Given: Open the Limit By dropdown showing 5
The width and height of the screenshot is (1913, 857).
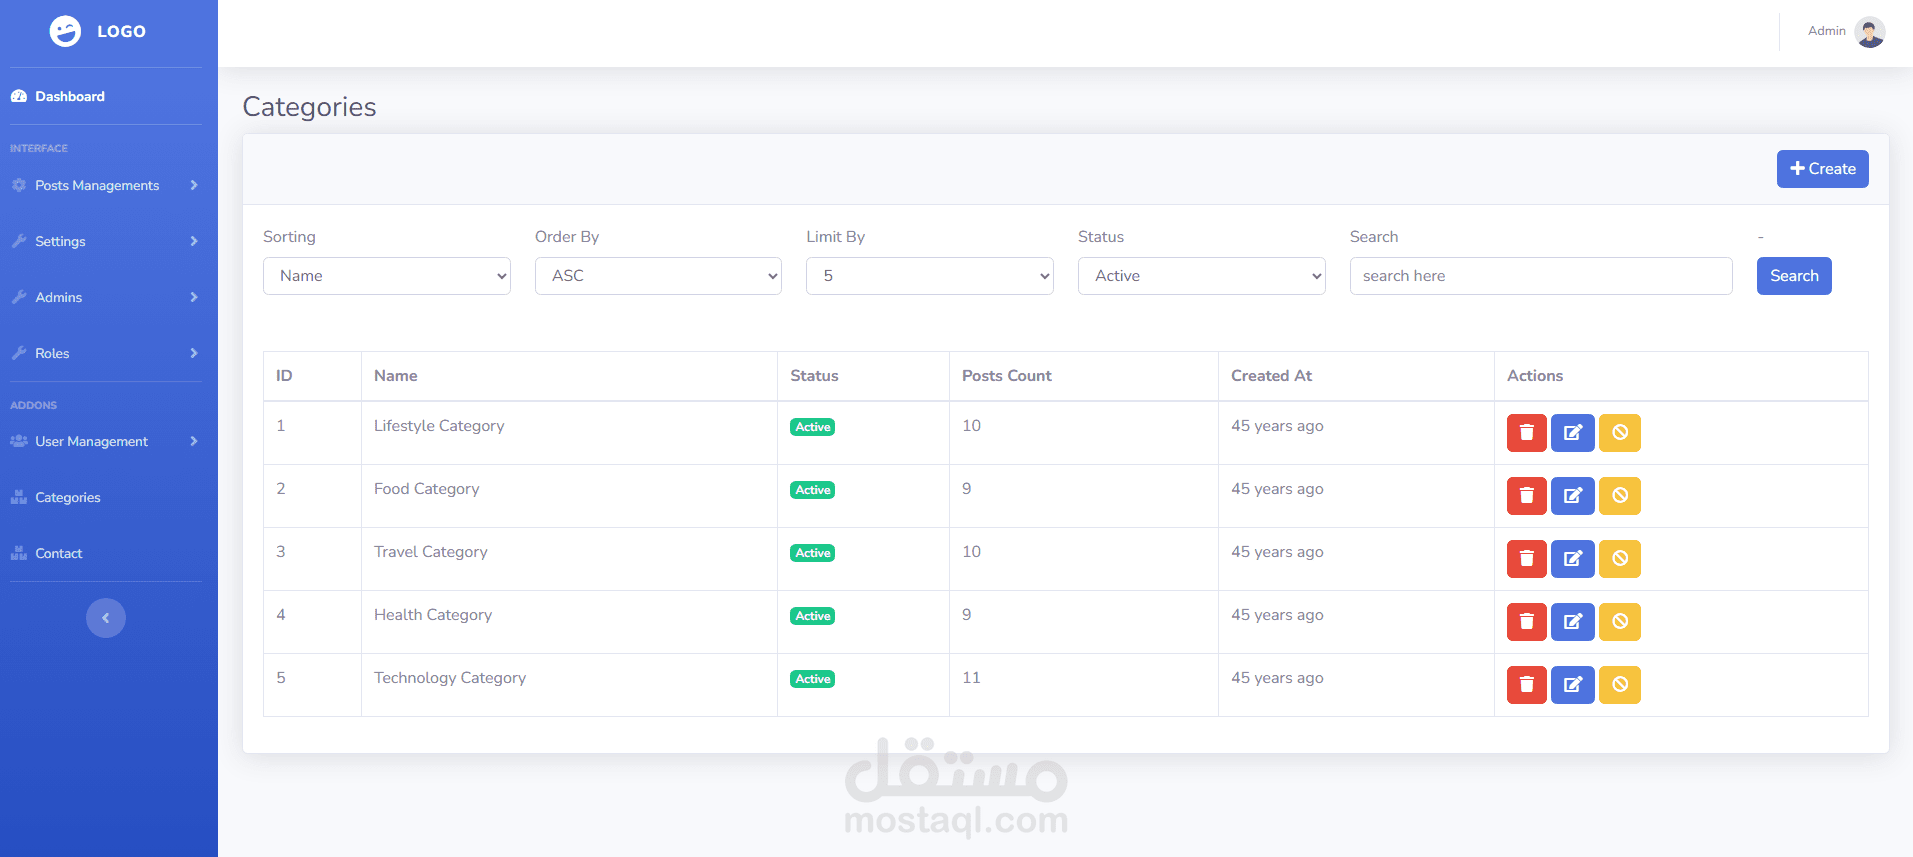Looking at the screenshot, I should 930,276.
